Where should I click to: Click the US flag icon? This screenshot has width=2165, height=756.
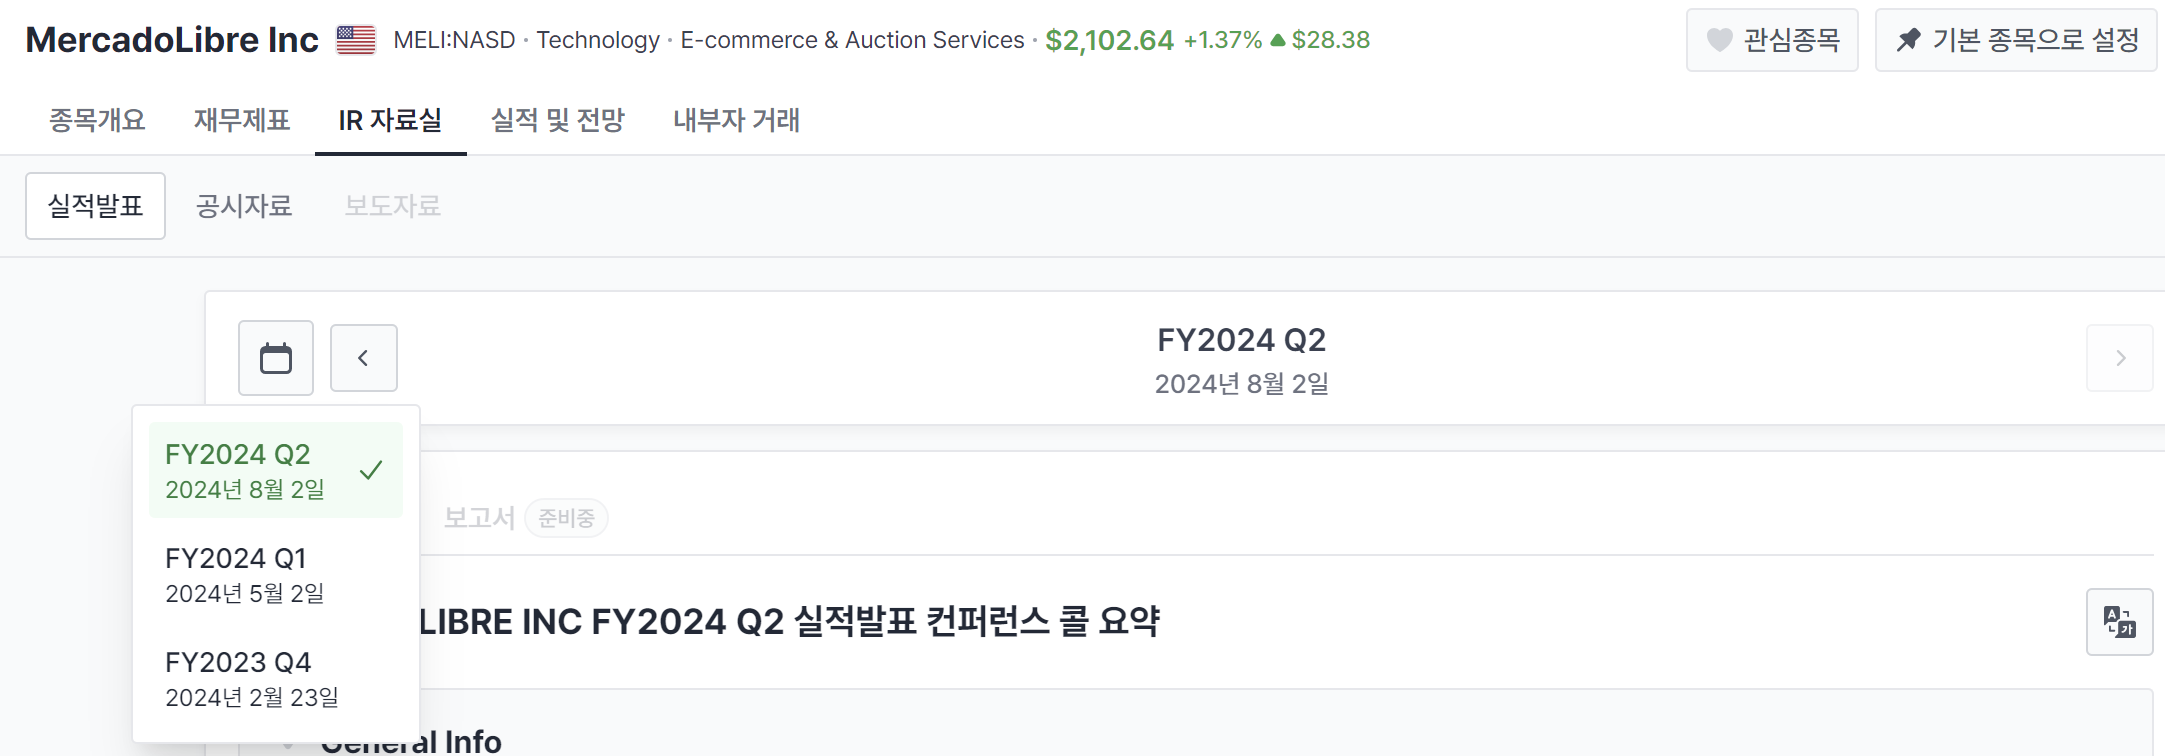356,40
